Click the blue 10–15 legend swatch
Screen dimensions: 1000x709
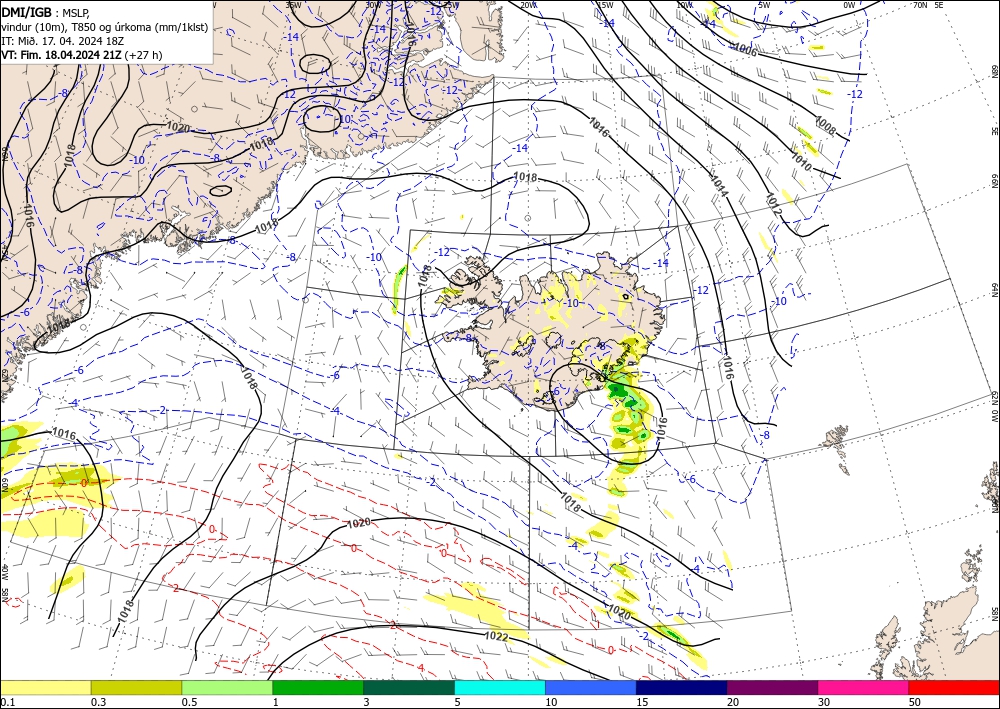591,687
